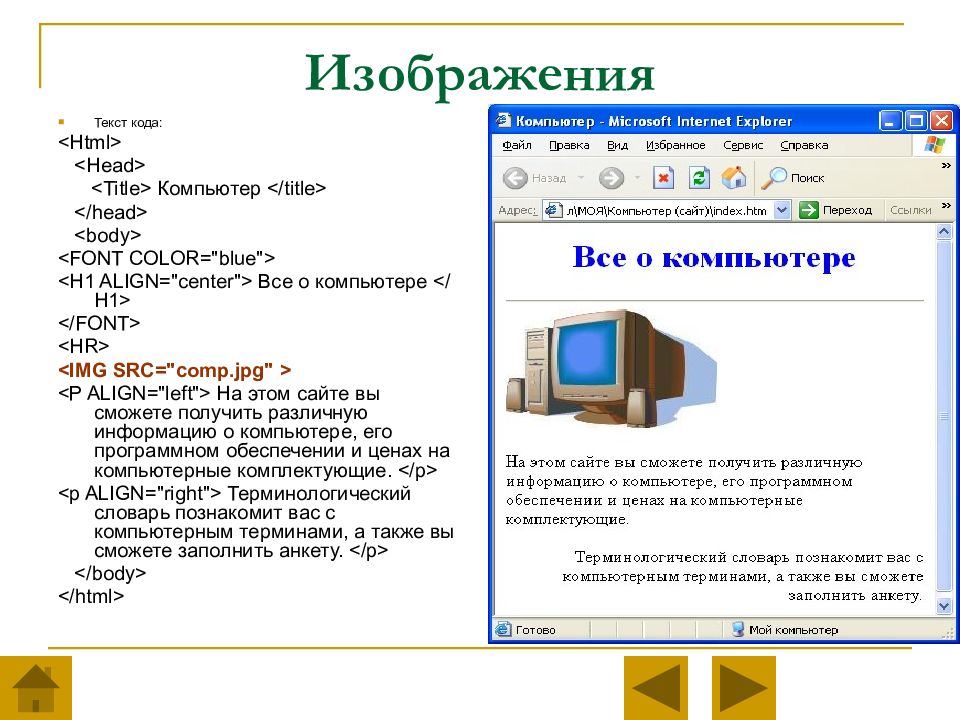Click the Forward arrow button in Internet Explorer
Image resolution: width=960 pixels, height=720 pixels.
click(x=611, y=178)
